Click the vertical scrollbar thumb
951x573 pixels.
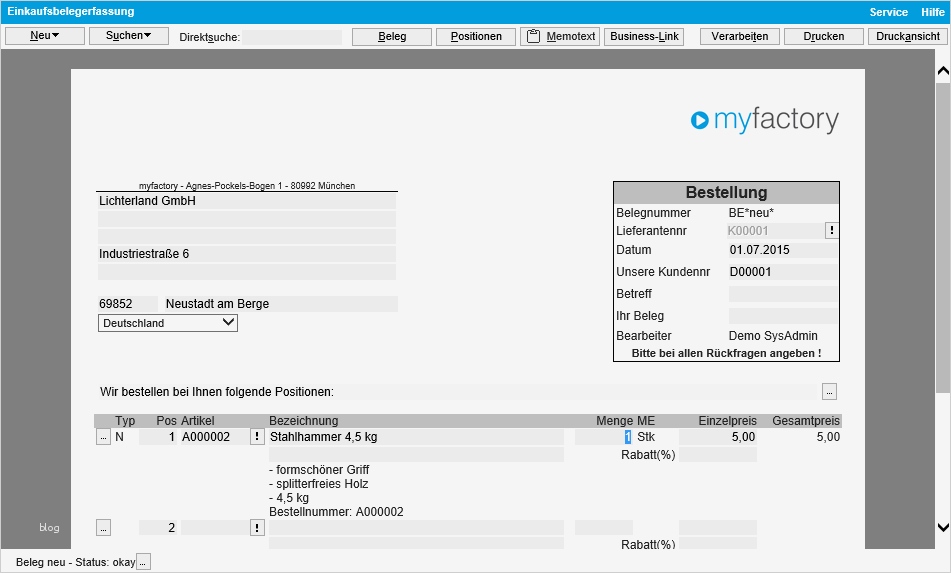point(943,238)
